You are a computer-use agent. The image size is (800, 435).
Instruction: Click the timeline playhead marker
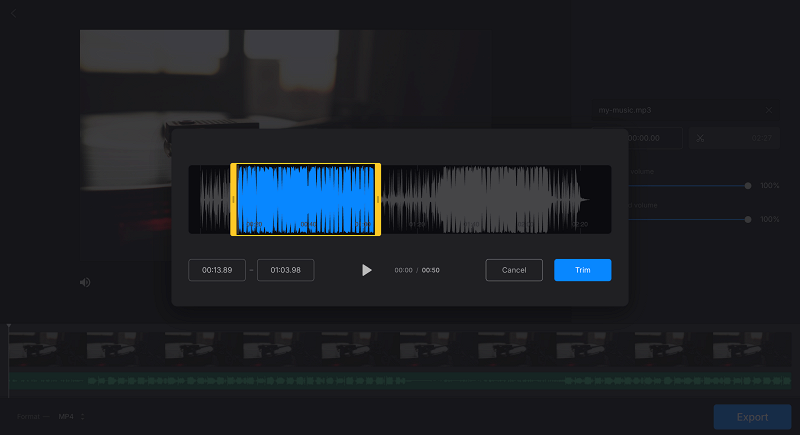[9, 326]
